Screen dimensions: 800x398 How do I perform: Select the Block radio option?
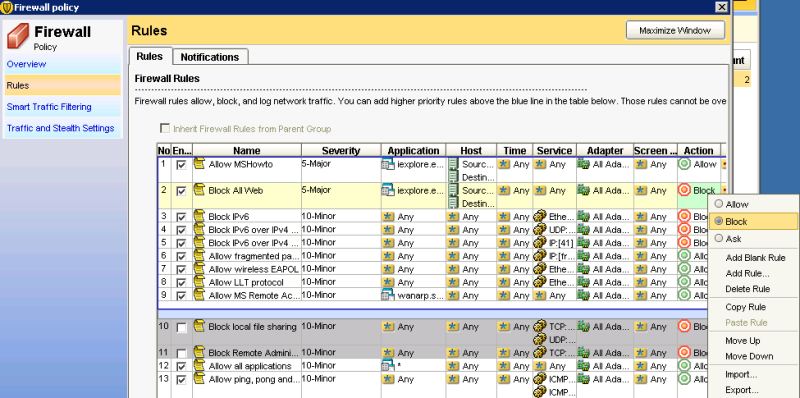(x=718, y=221)
